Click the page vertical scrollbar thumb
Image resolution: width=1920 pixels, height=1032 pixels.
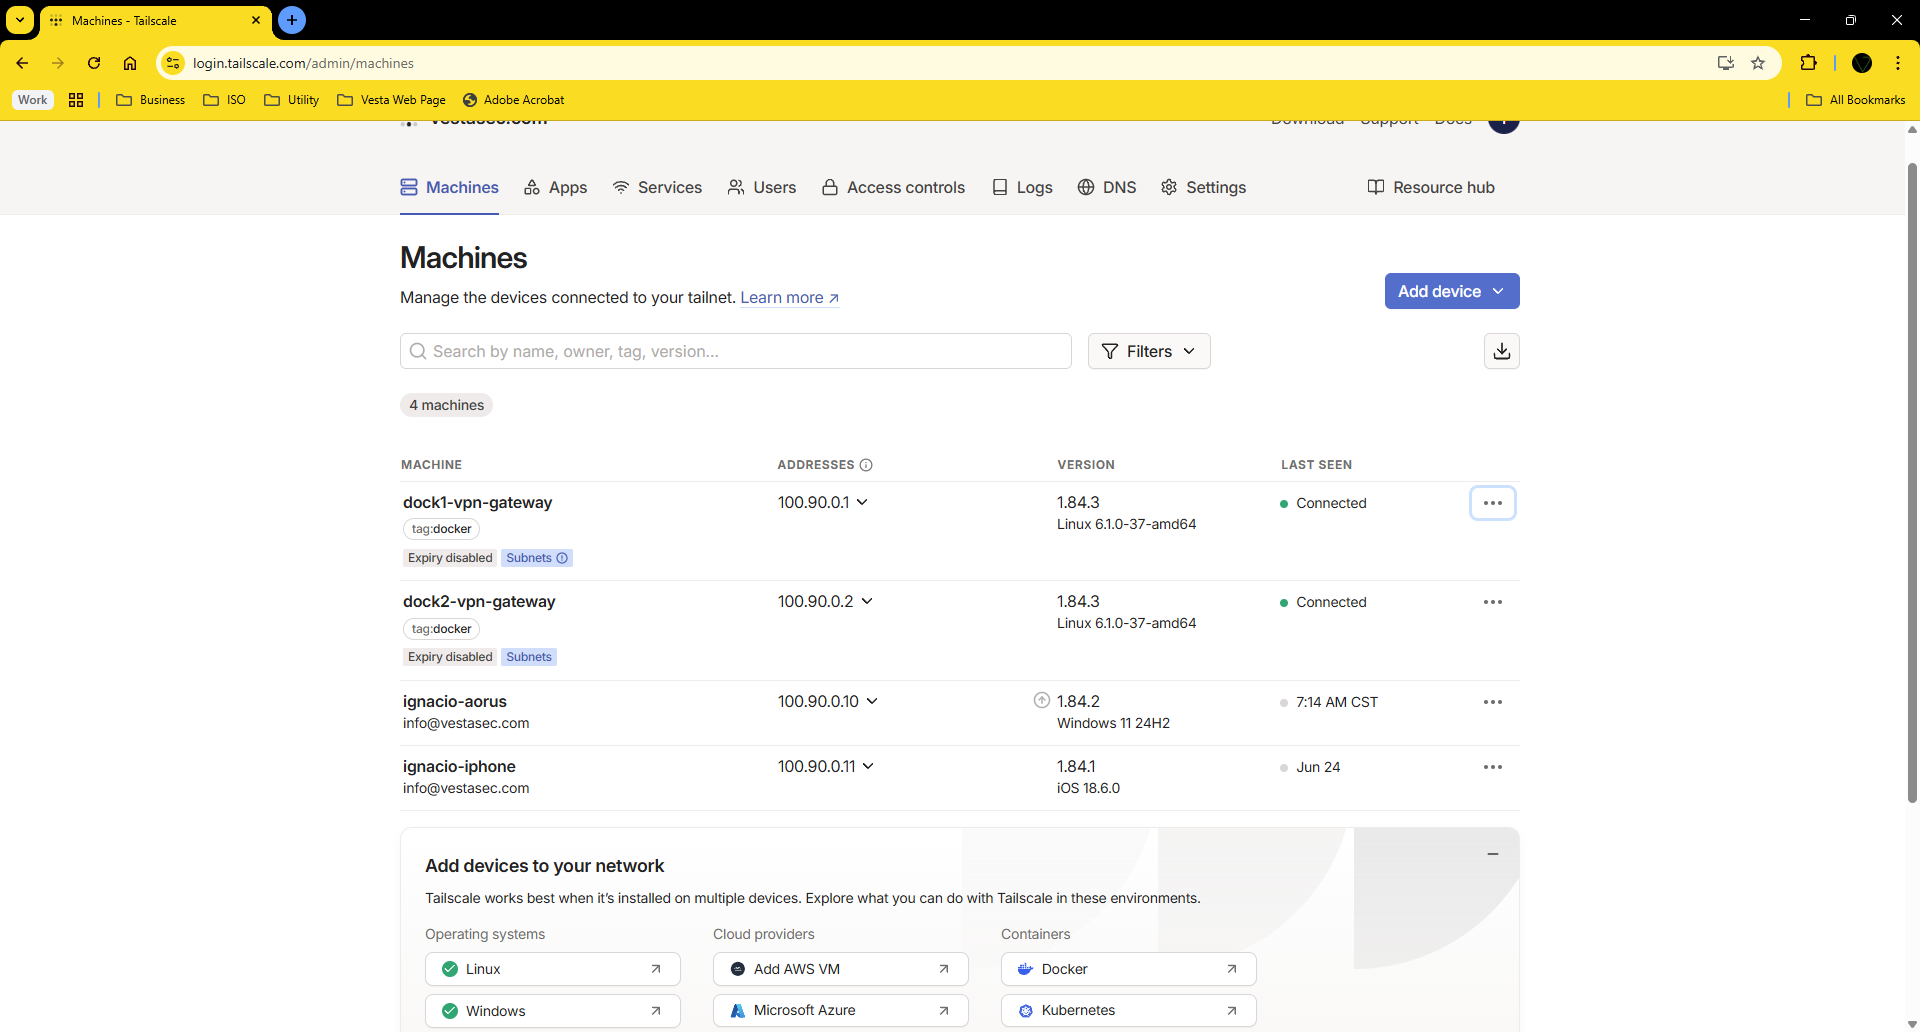(x=1912, y=482)
